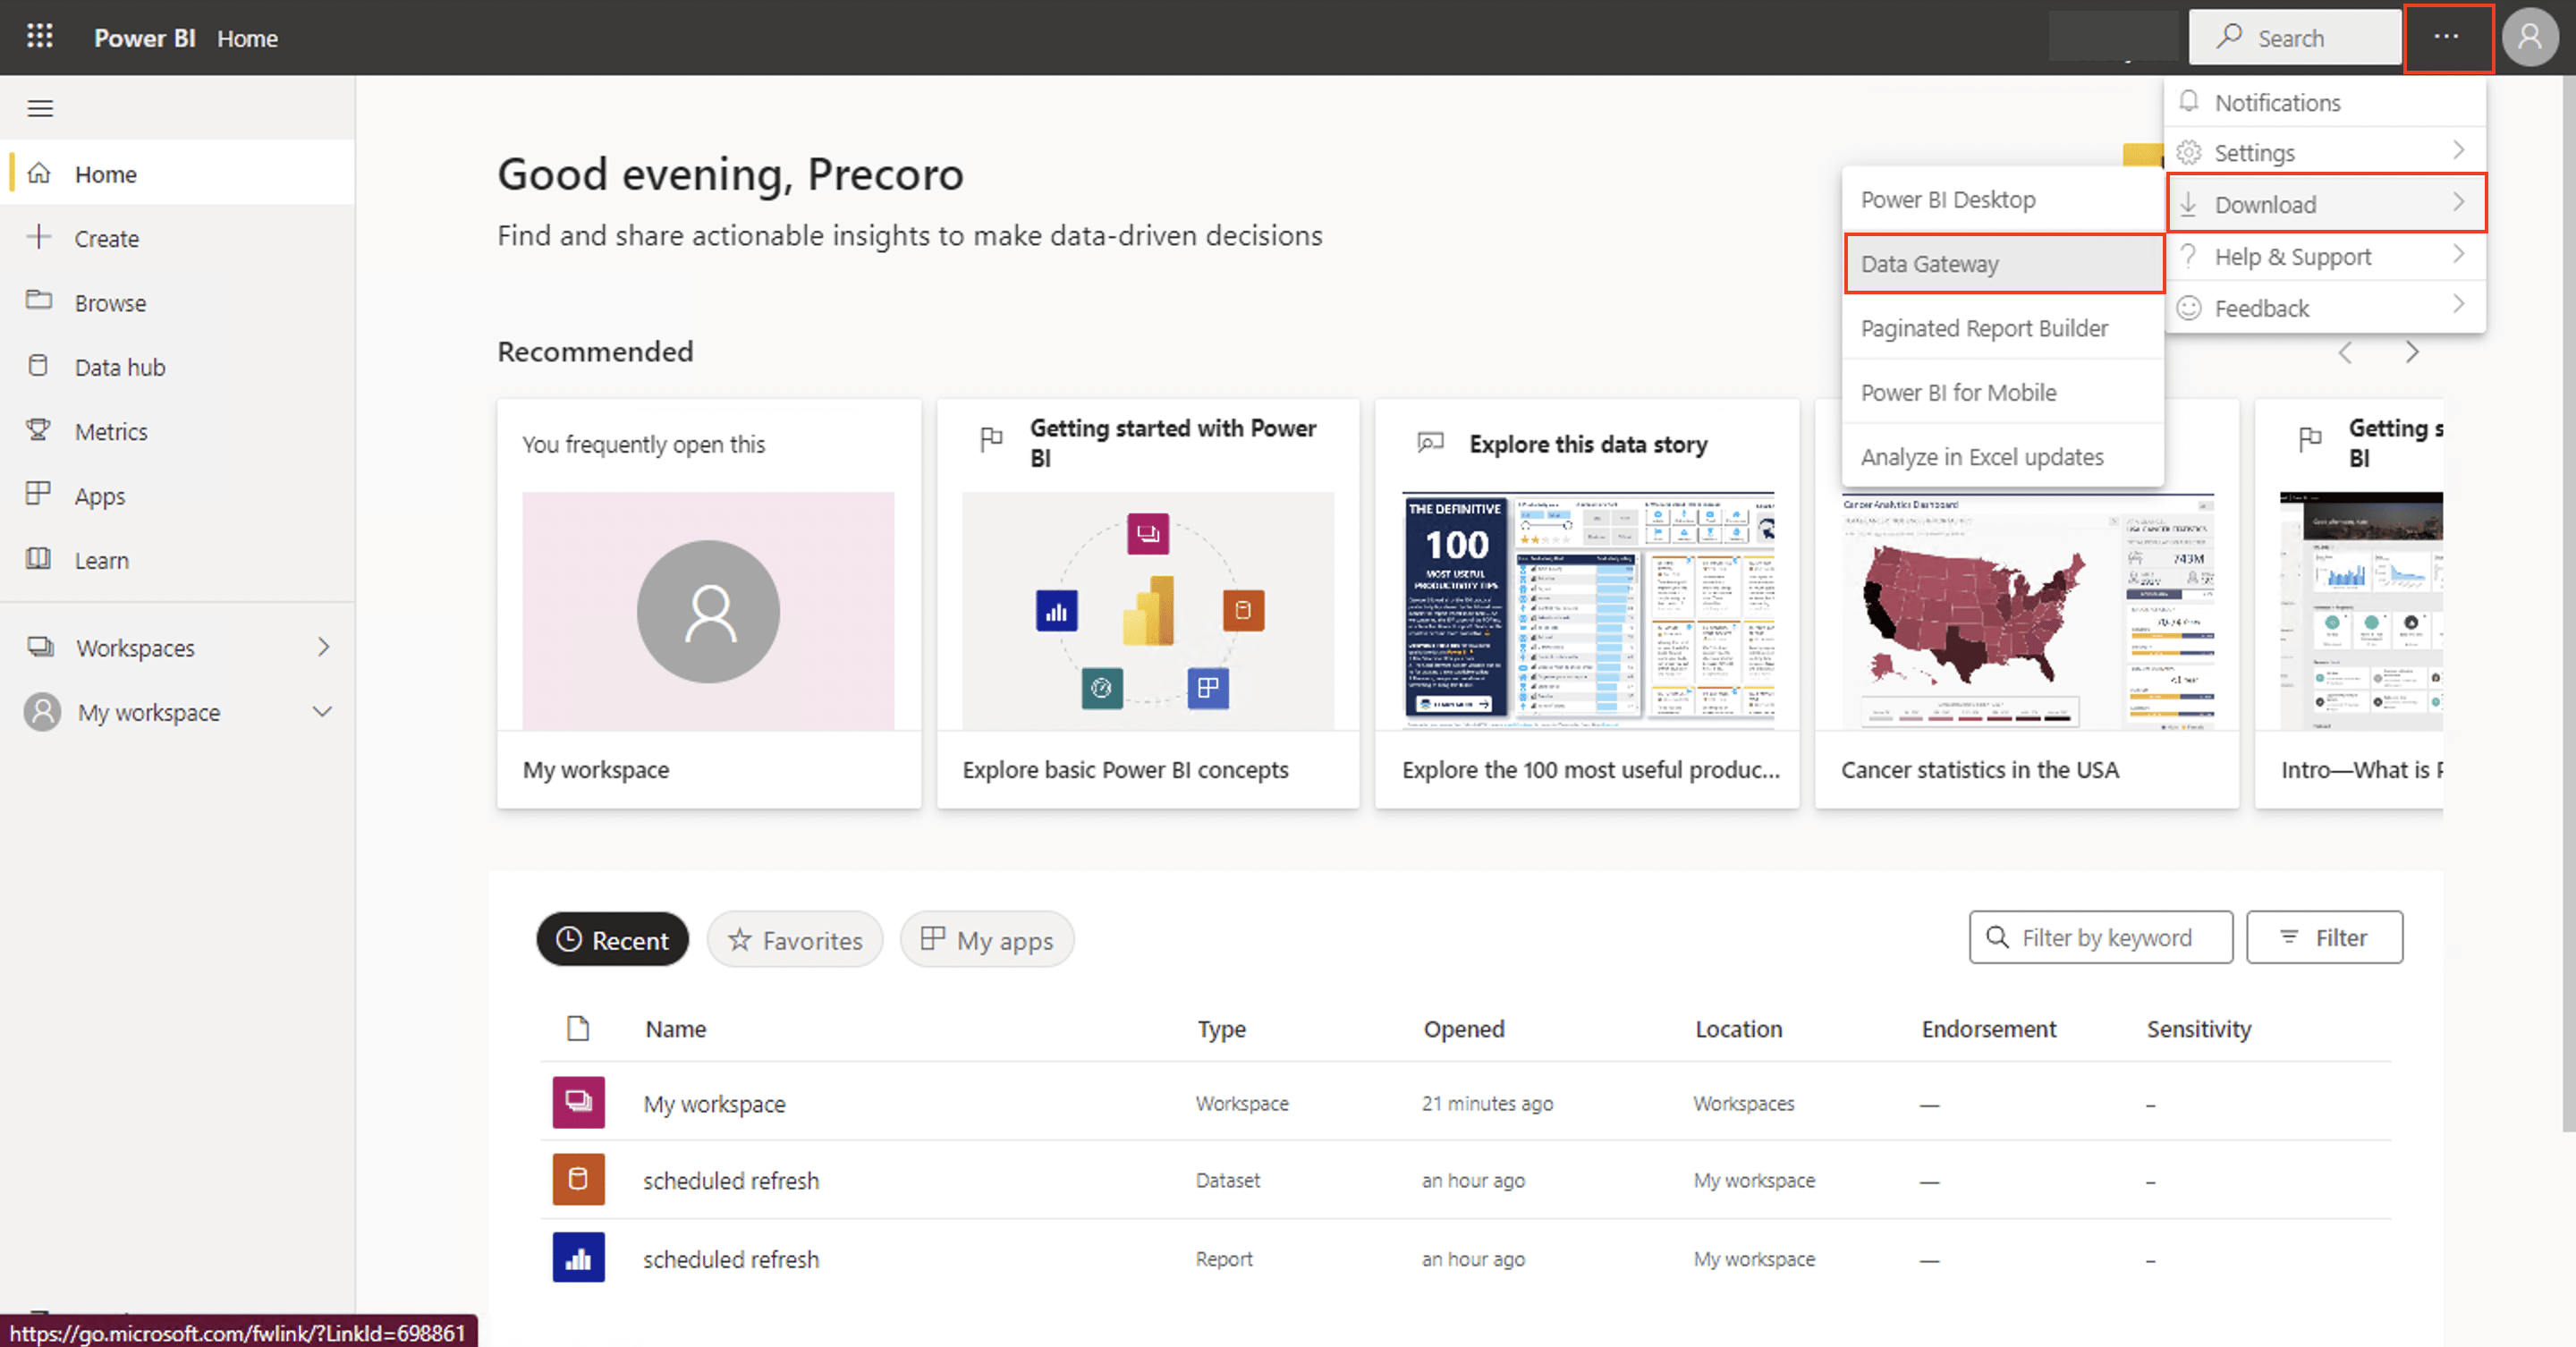The height and width of the screenshot is (1347, 2576).
Task: Select Power BI for Mobile menu item
Action: tap(2003, 392)
